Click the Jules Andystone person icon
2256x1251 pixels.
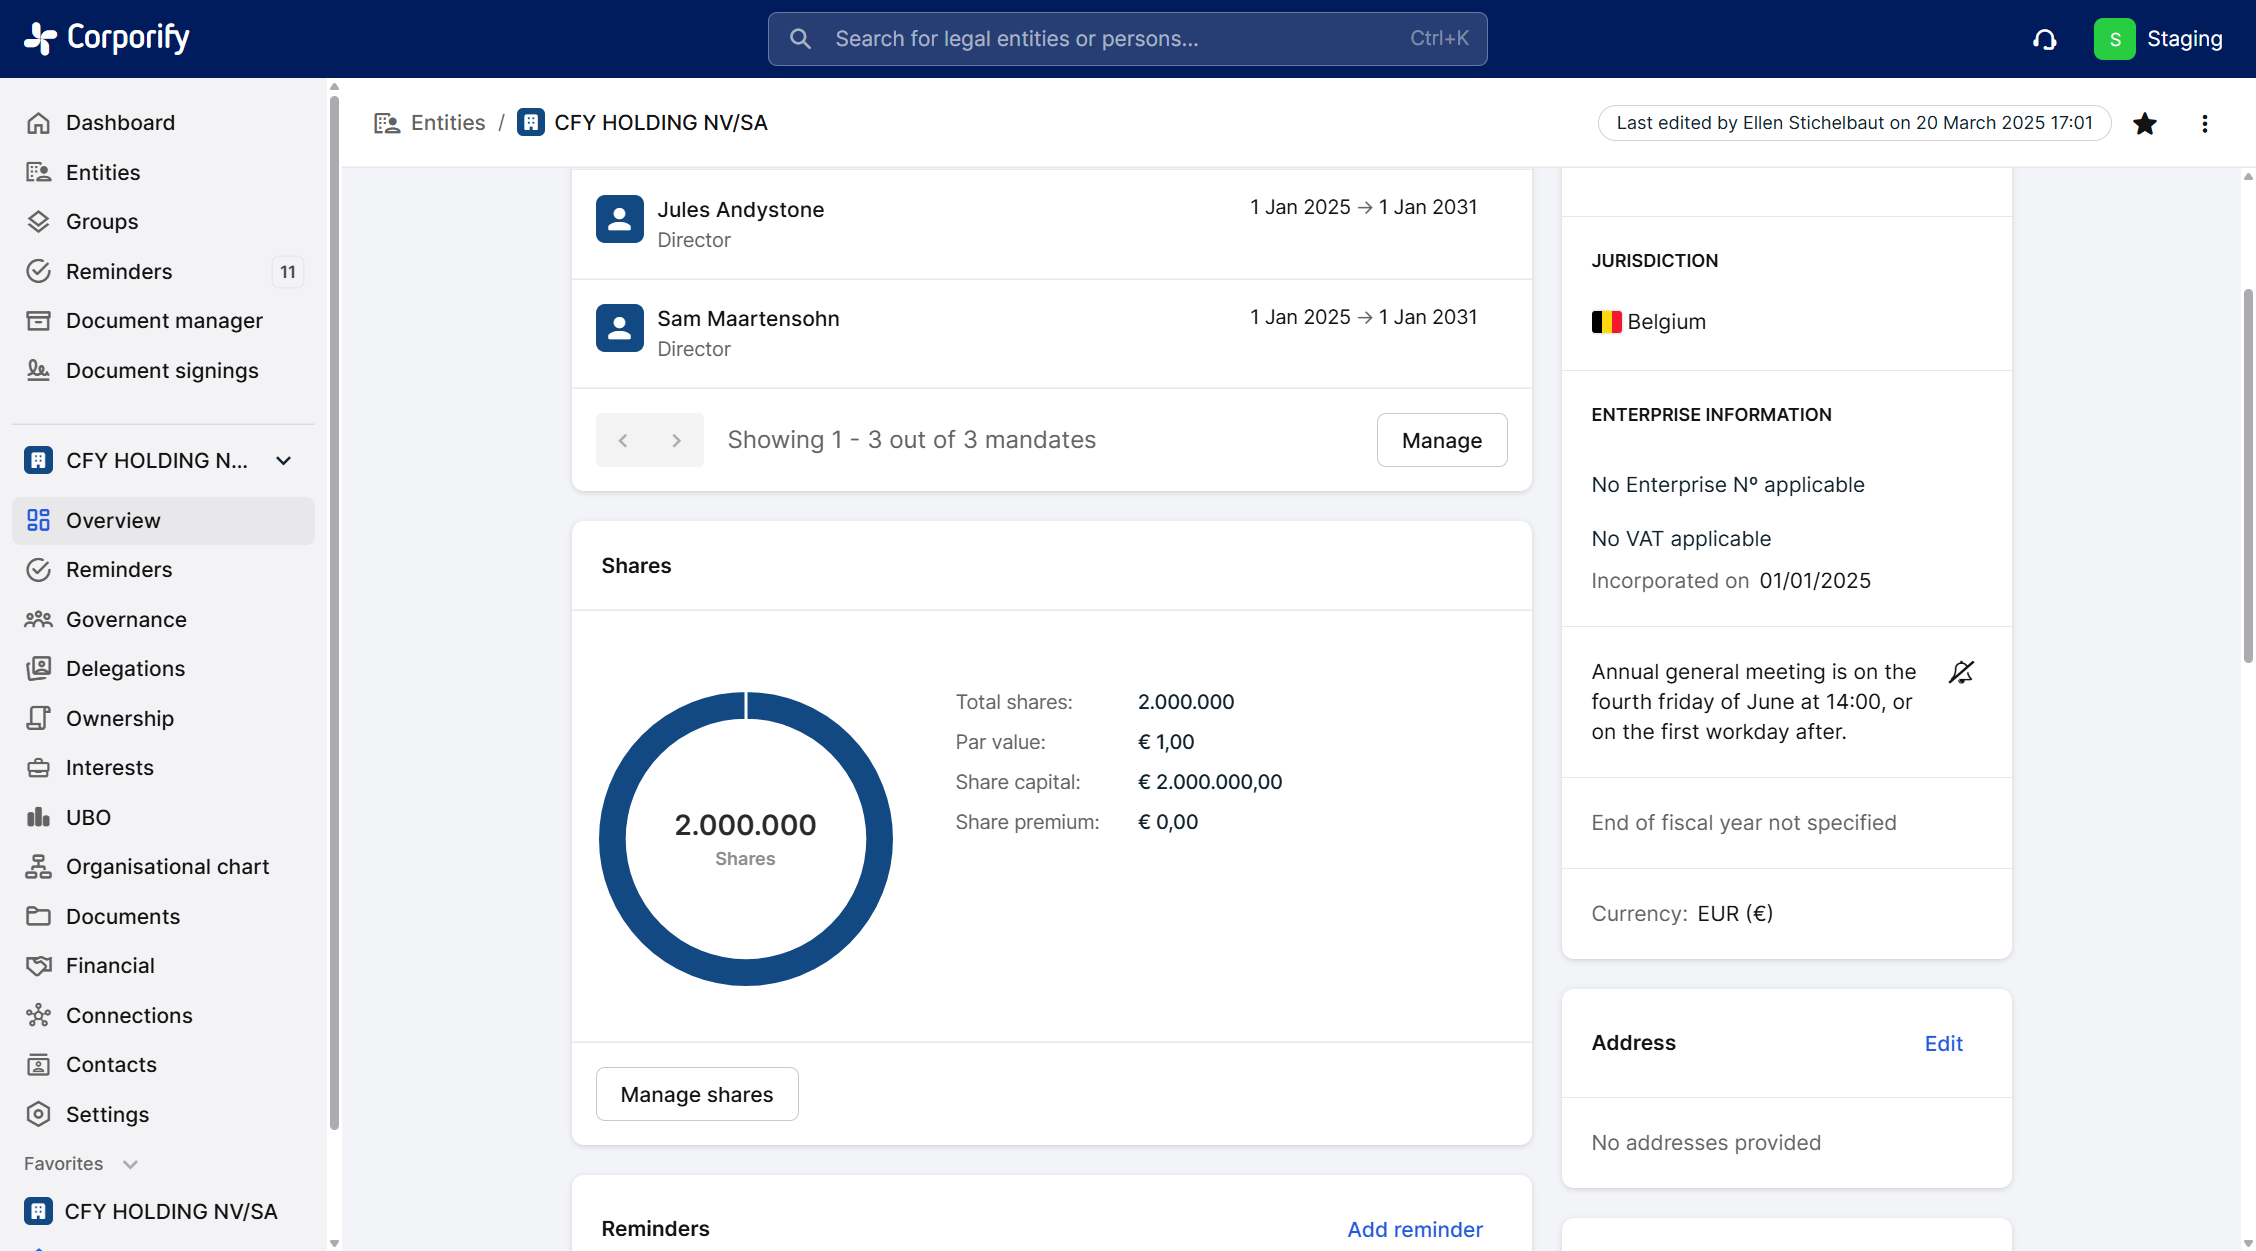tap(619, 219)
